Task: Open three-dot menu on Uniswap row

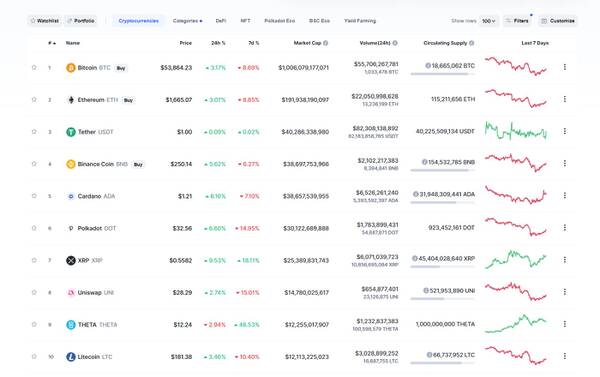Action: tap(565, 292)
